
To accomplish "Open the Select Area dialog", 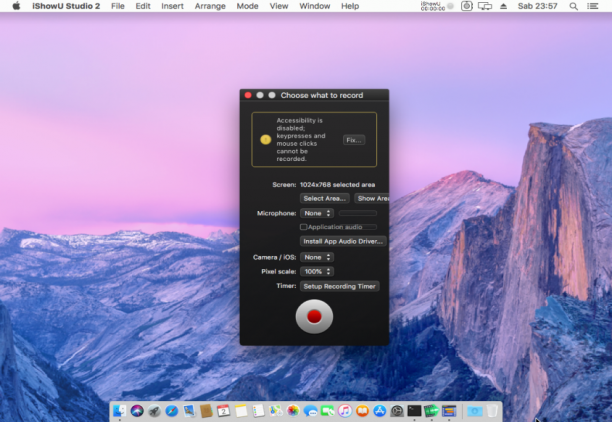I will pyautogui.click(x=324, y=198).
